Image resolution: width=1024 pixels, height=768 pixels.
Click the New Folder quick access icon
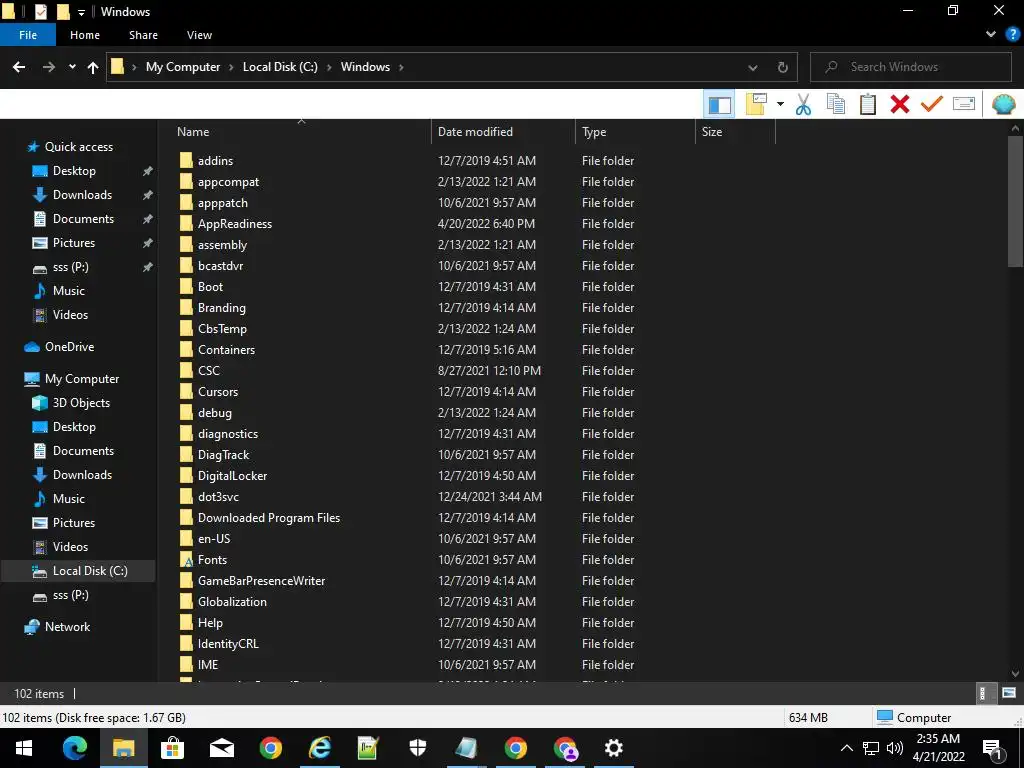(x=63, y=12)
